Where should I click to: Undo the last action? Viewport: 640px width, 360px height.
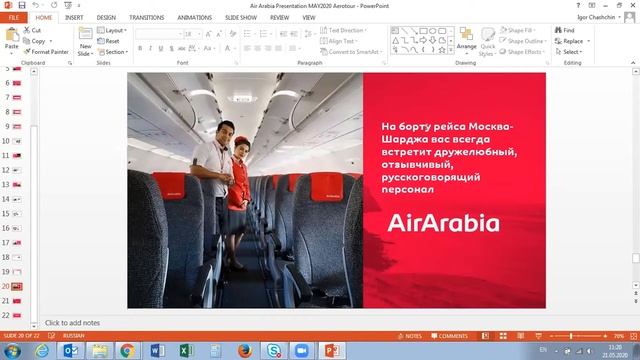point(36,5)
